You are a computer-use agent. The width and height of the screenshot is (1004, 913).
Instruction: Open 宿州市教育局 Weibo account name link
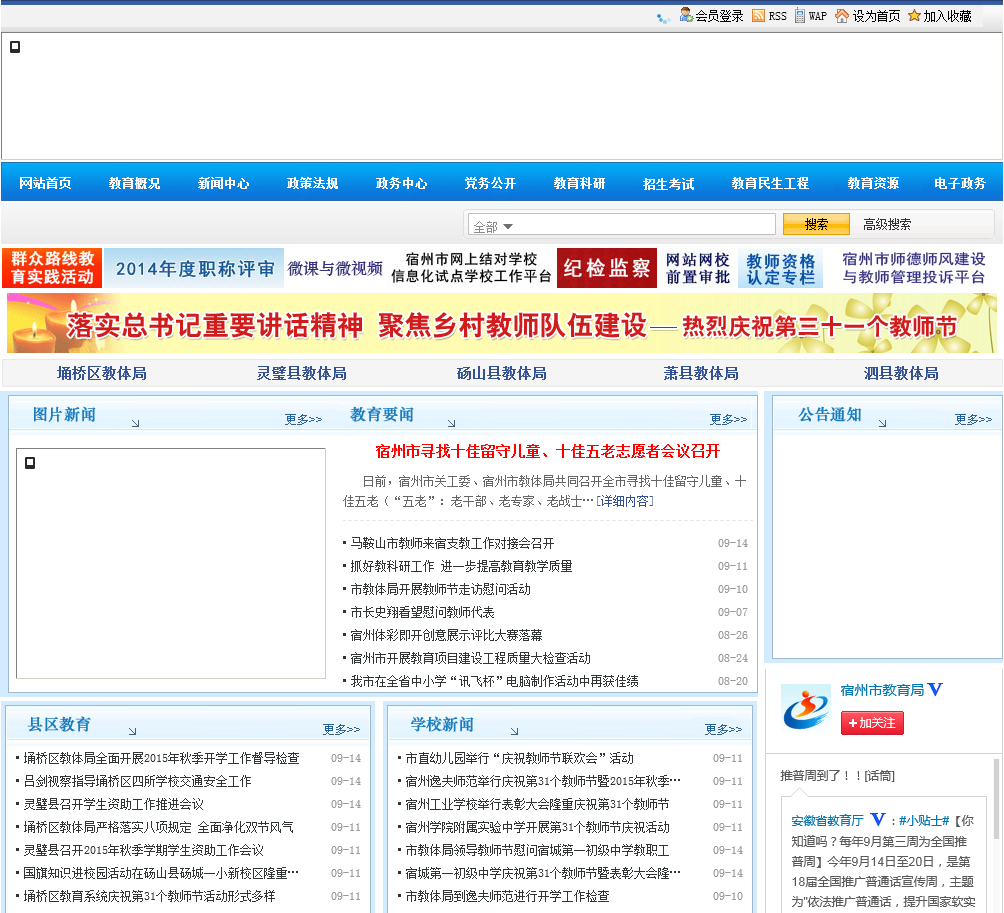[x=882, y=690]
